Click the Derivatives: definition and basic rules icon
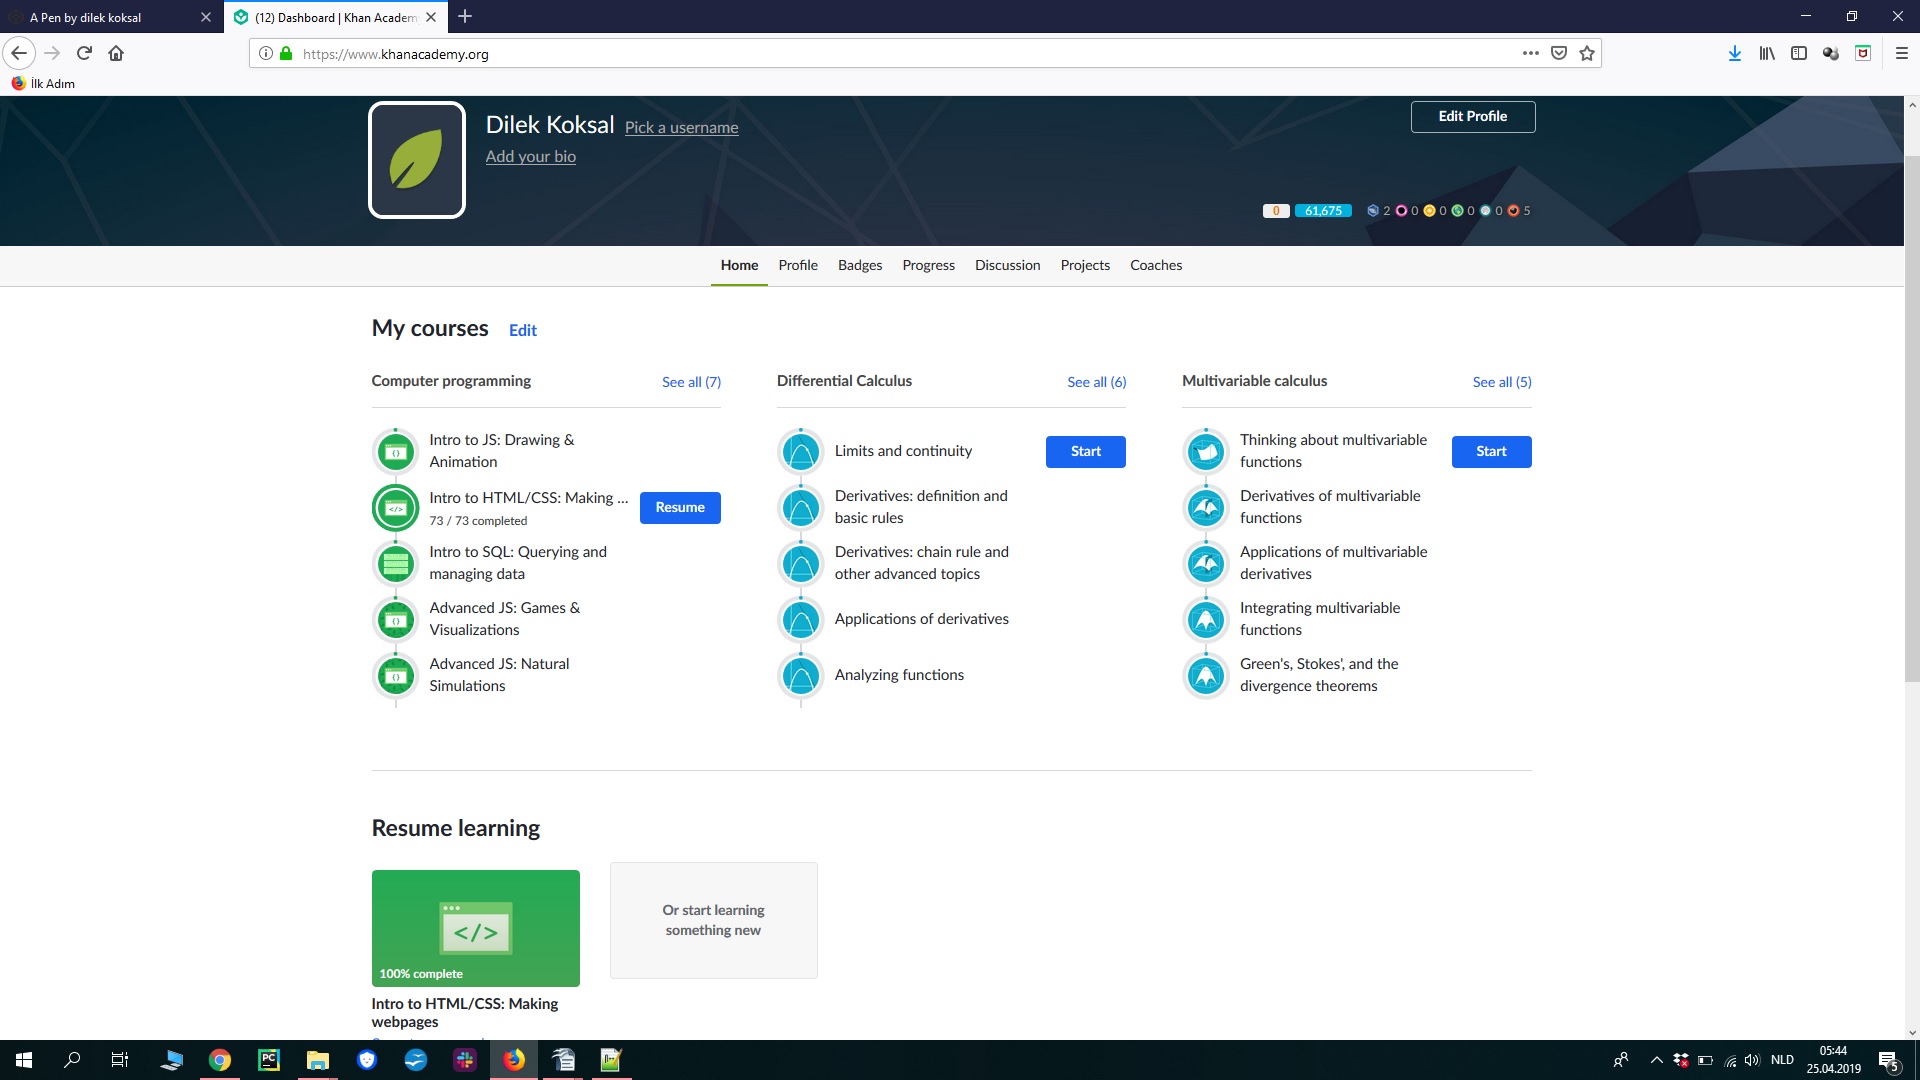 801,508
